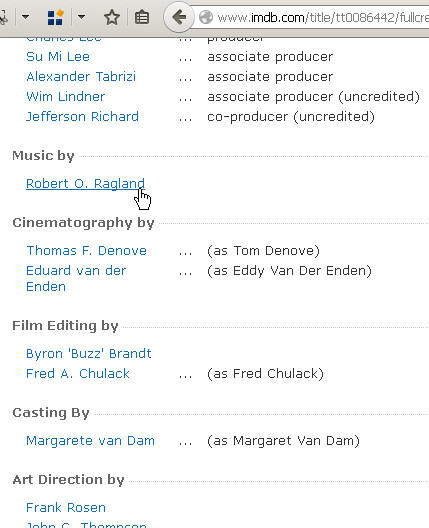
Task: Visit Margarete van Dam casting link
Action: [90, 440]
